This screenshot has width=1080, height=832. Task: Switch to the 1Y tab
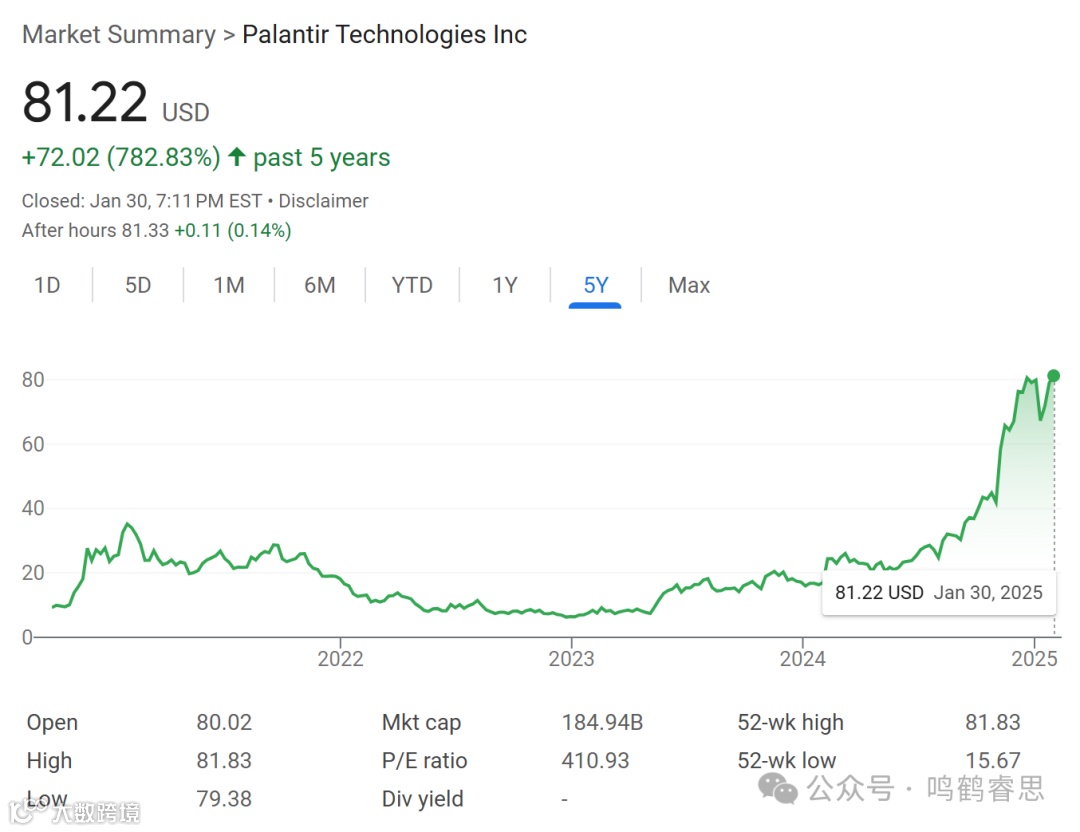[505, 286]
